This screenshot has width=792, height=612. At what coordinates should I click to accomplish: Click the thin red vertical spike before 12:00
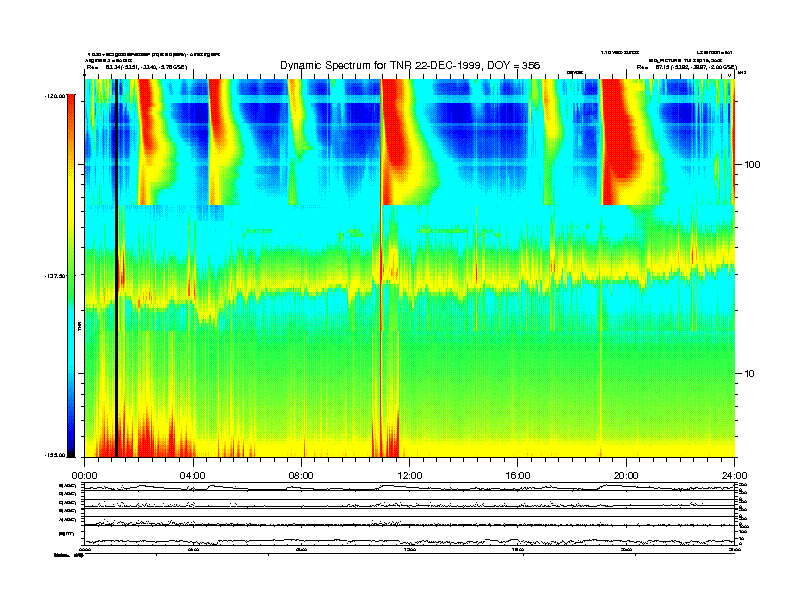[x=380, y=268]
